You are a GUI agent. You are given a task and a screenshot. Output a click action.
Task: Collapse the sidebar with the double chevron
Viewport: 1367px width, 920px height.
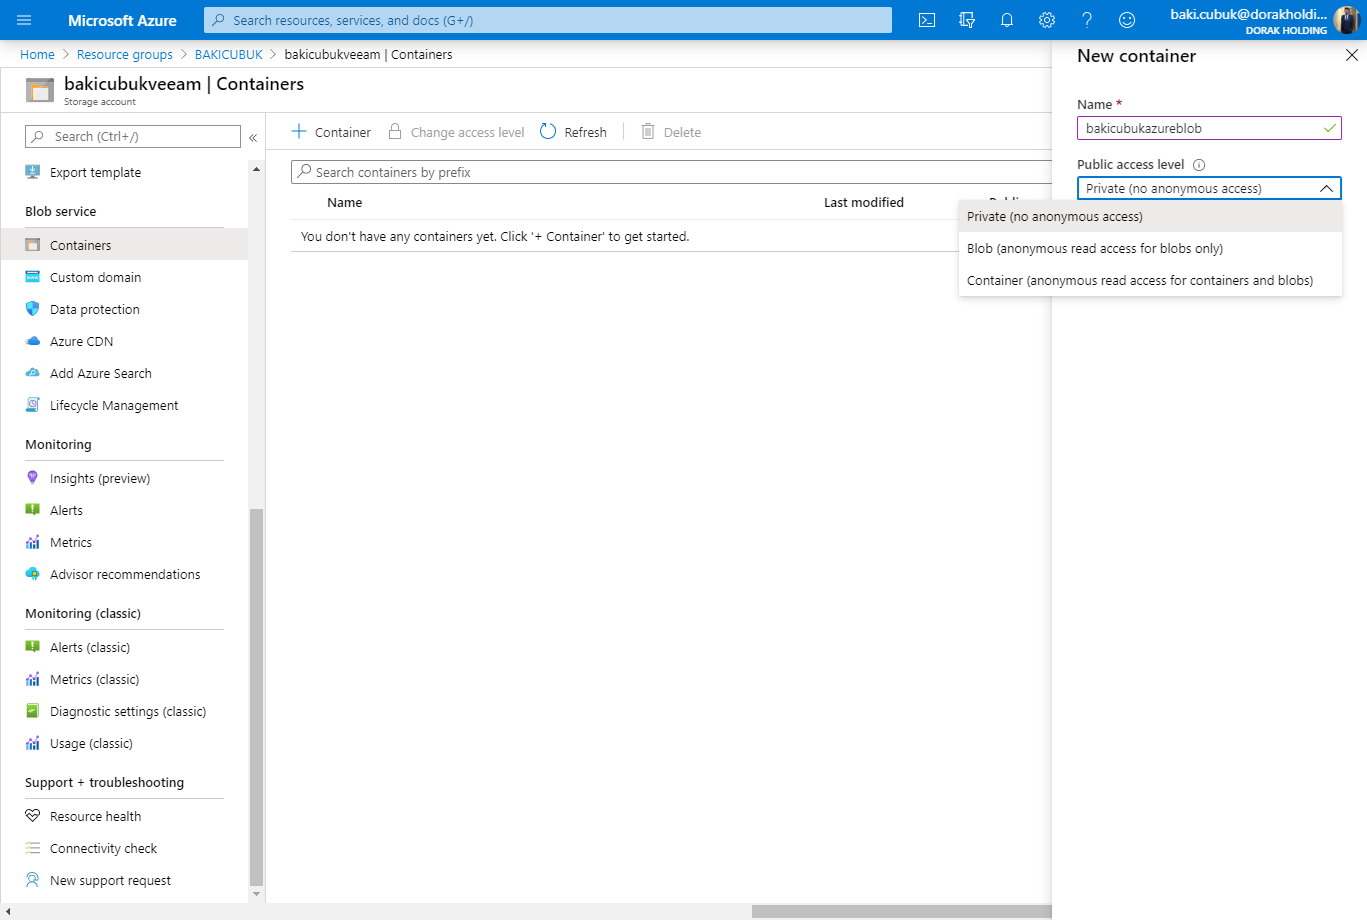[x=253, y=138]
